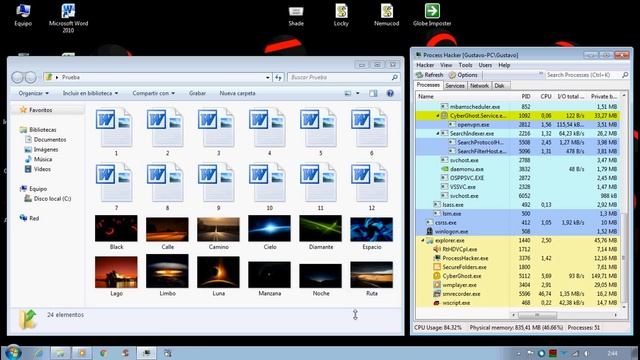
Task: Select the Processes tab
Action: [x=428, y=85]
